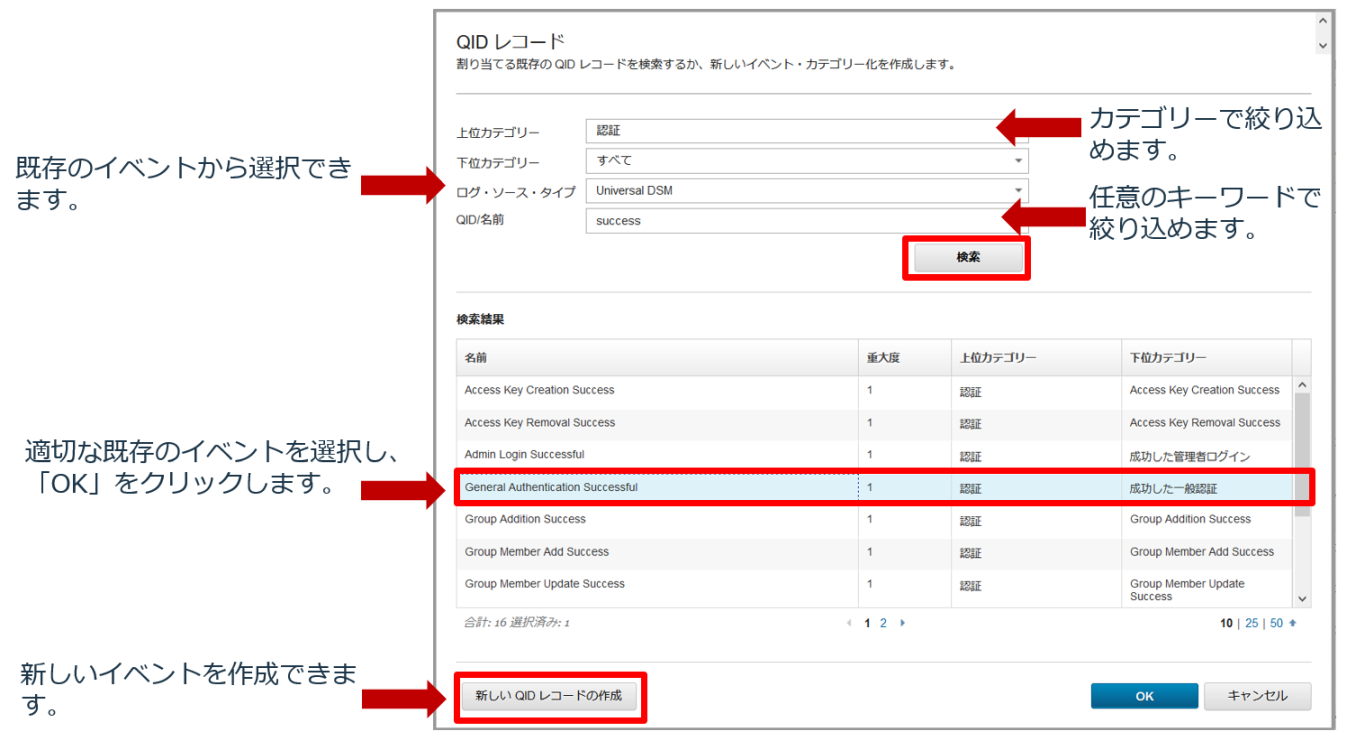This screenshot has height=740, width=1346.
Task: Click current page size 10
Action: (1226, 623)
